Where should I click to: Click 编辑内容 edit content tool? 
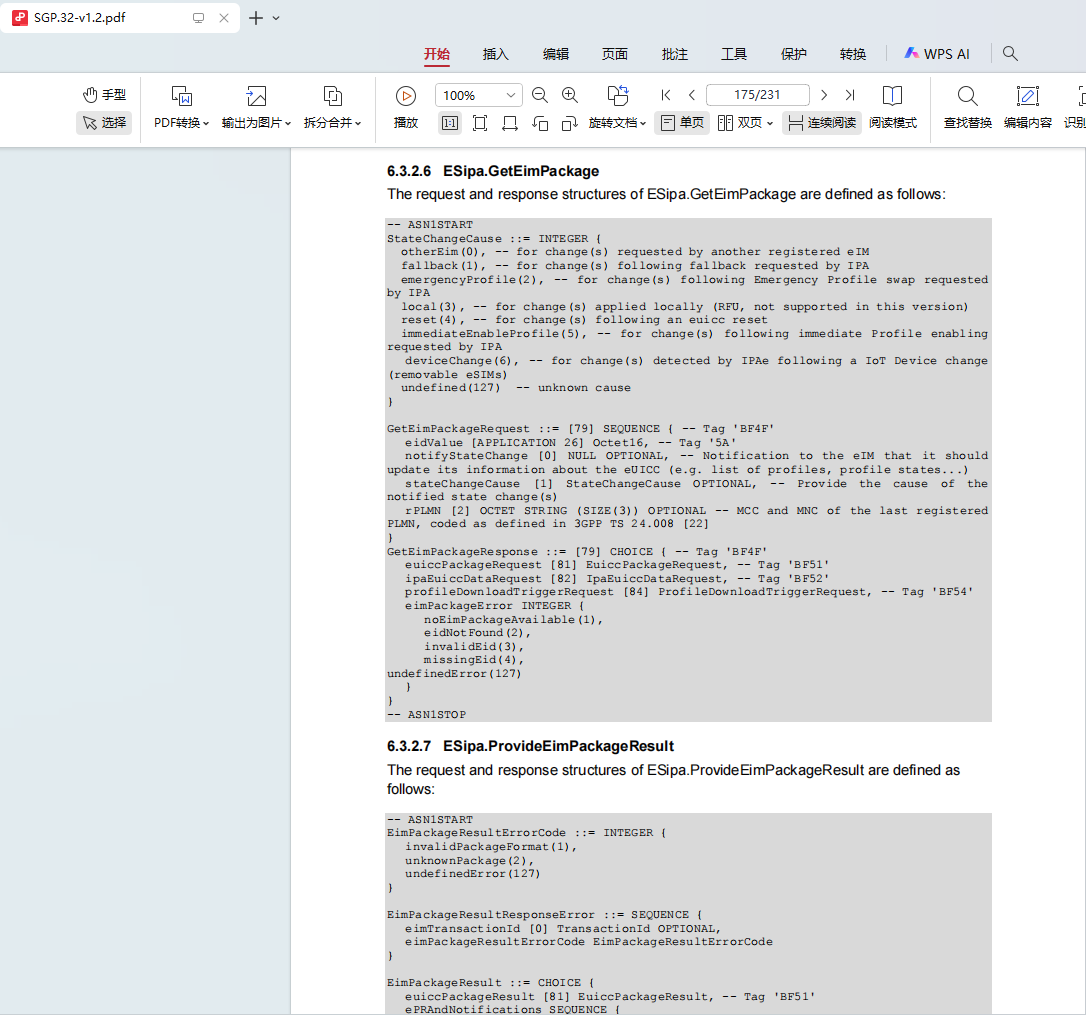tap(1028, 107)
